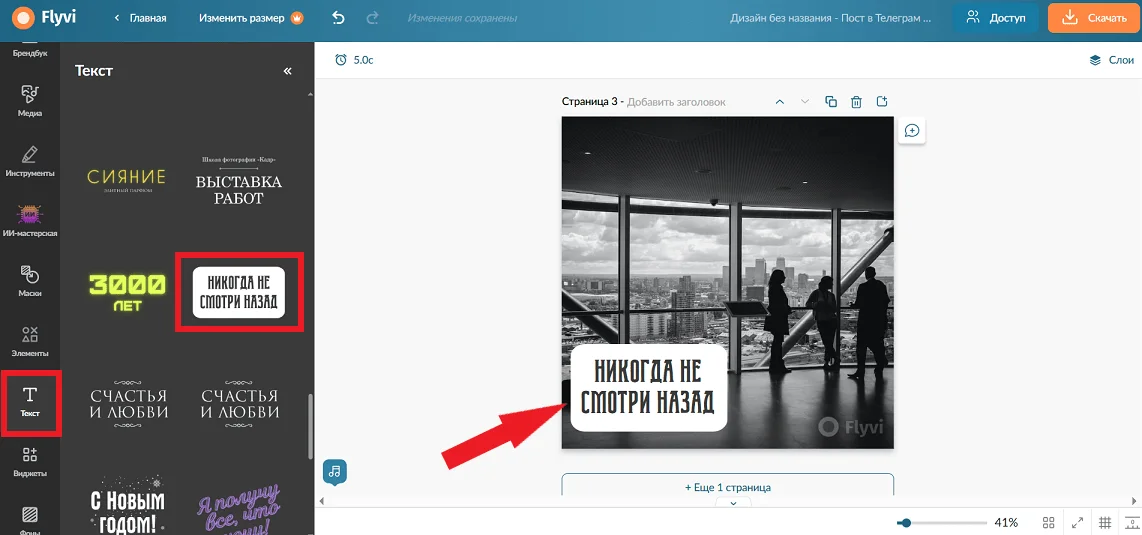Insert the ВЫСТАВКА РАБОТ text template
This screenshot has height=535, width=1142.
click(x=239, y=181)
